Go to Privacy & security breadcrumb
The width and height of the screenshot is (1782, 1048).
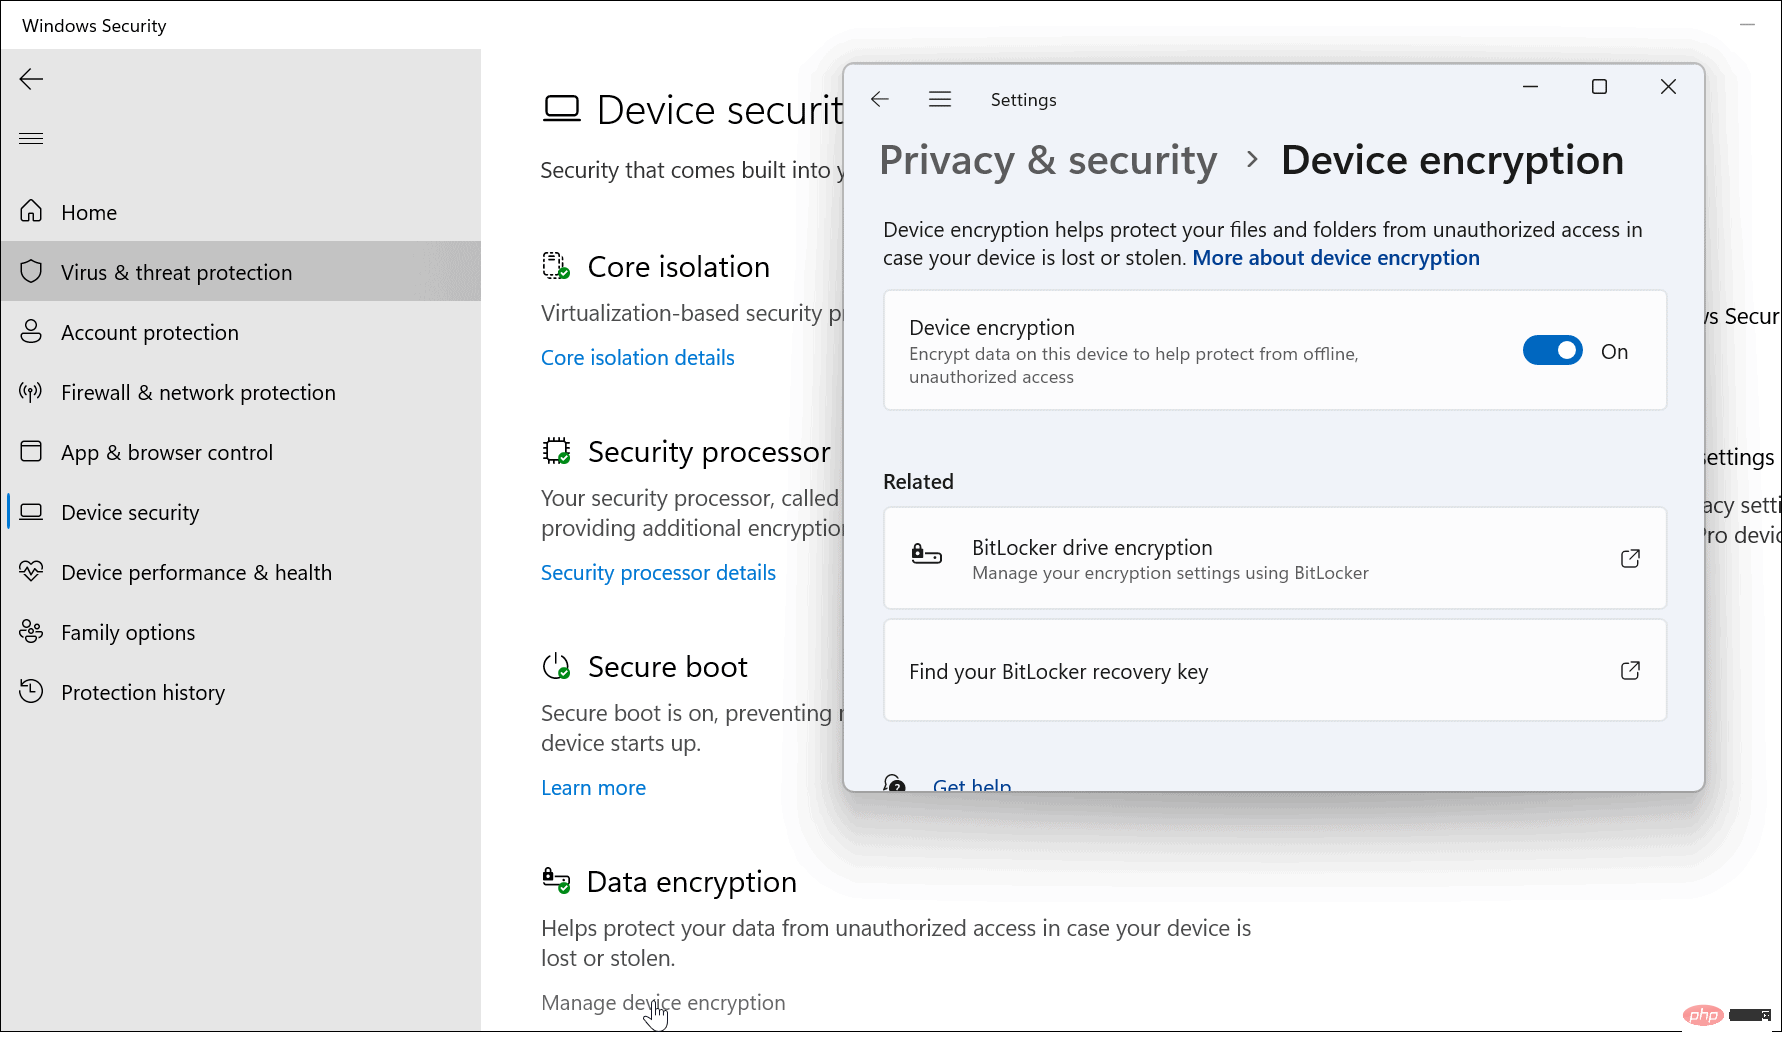(1048, 161)
